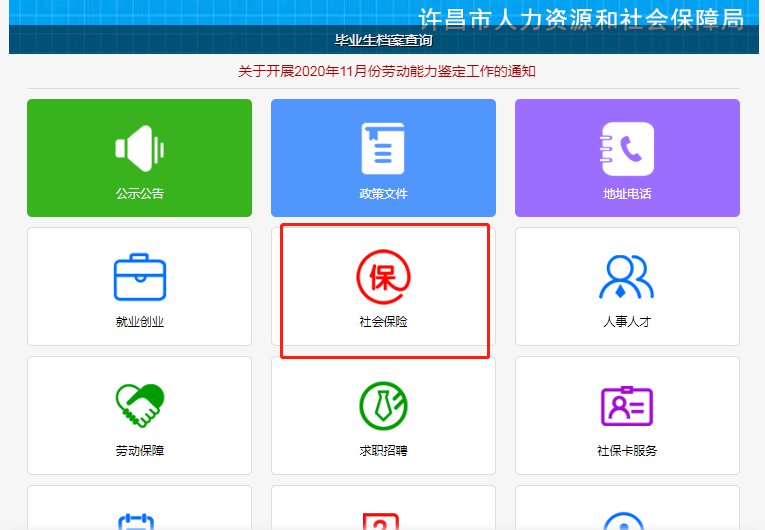Open the 人事人才 people icon
Viewport: 765px width, 530px height.
tap(627, 277)
